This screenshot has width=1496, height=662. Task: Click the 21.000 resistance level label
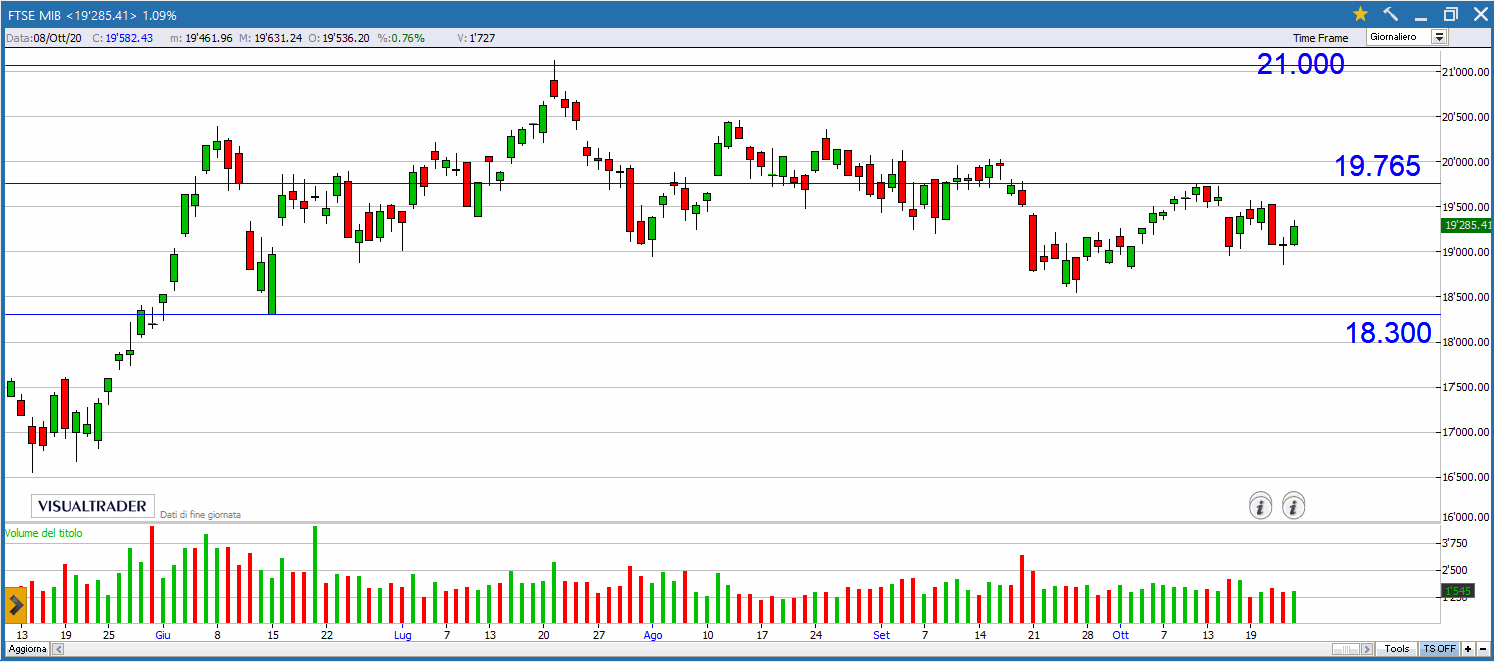(1301, 64)
